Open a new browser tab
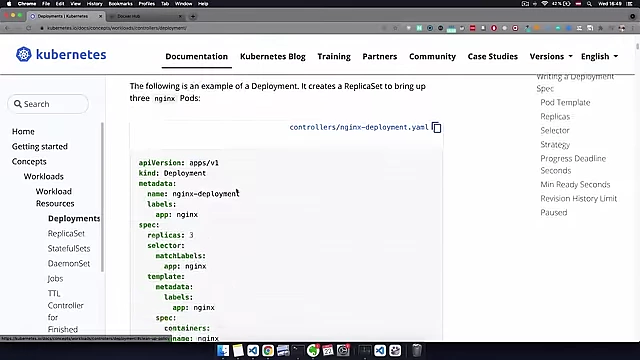This screenshot has width=640, height=360. (x=193, y=16)
